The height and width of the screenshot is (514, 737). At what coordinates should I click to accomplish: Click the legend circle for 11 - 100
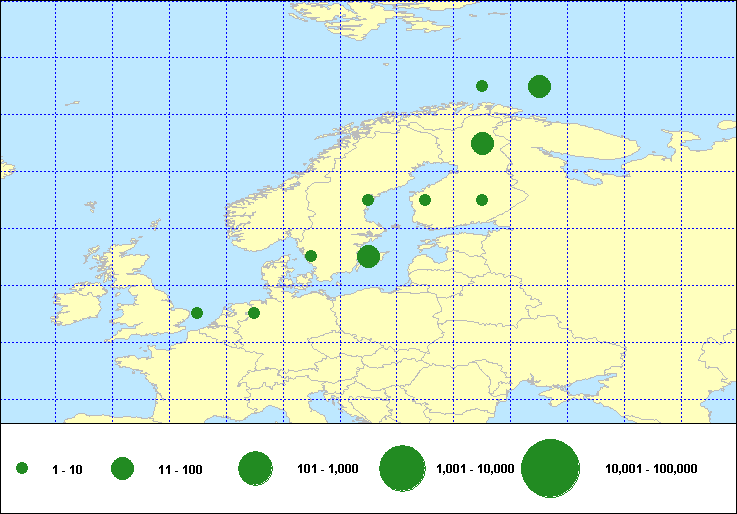(x=123, y=469)
